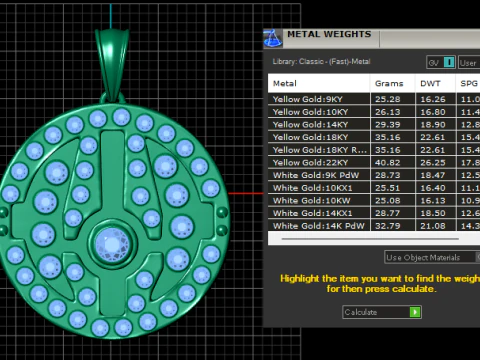Click the 32.79 grams value
Image resolution: width=480 pixels, height=360 pixels.
click(388, 226)
